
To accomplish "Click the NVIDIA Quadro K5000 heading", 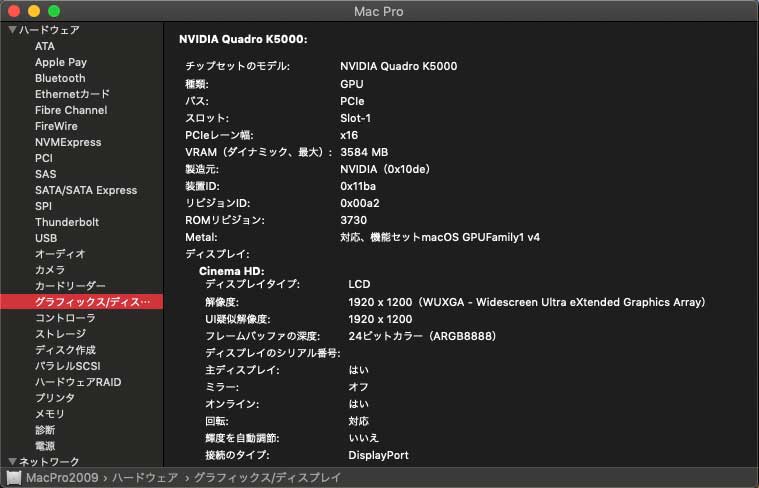I will [243, 39].
